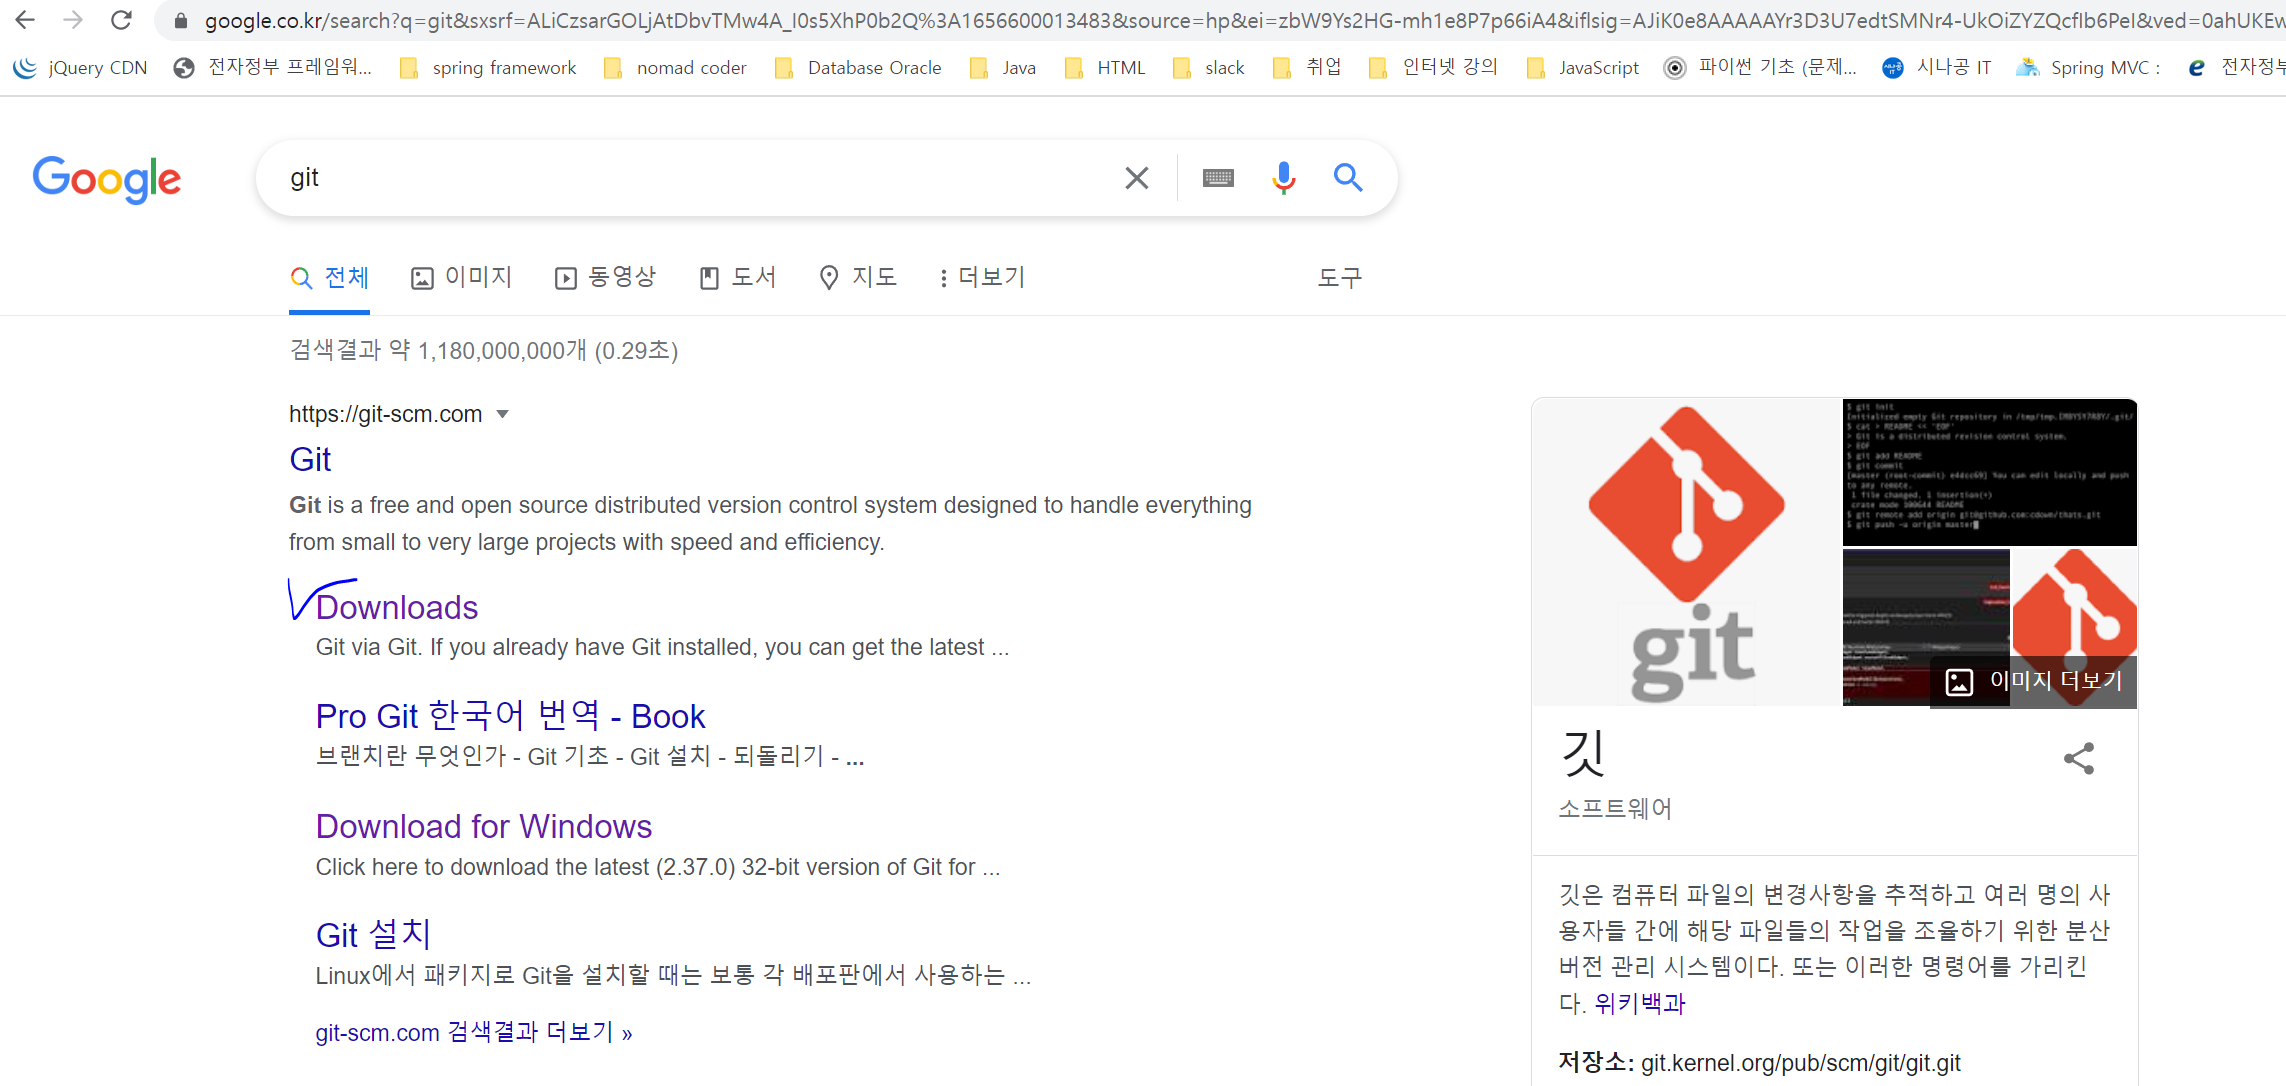Switch to 동영상 videos tab
2286x1086 pixels.
click(x=606, y=277)
